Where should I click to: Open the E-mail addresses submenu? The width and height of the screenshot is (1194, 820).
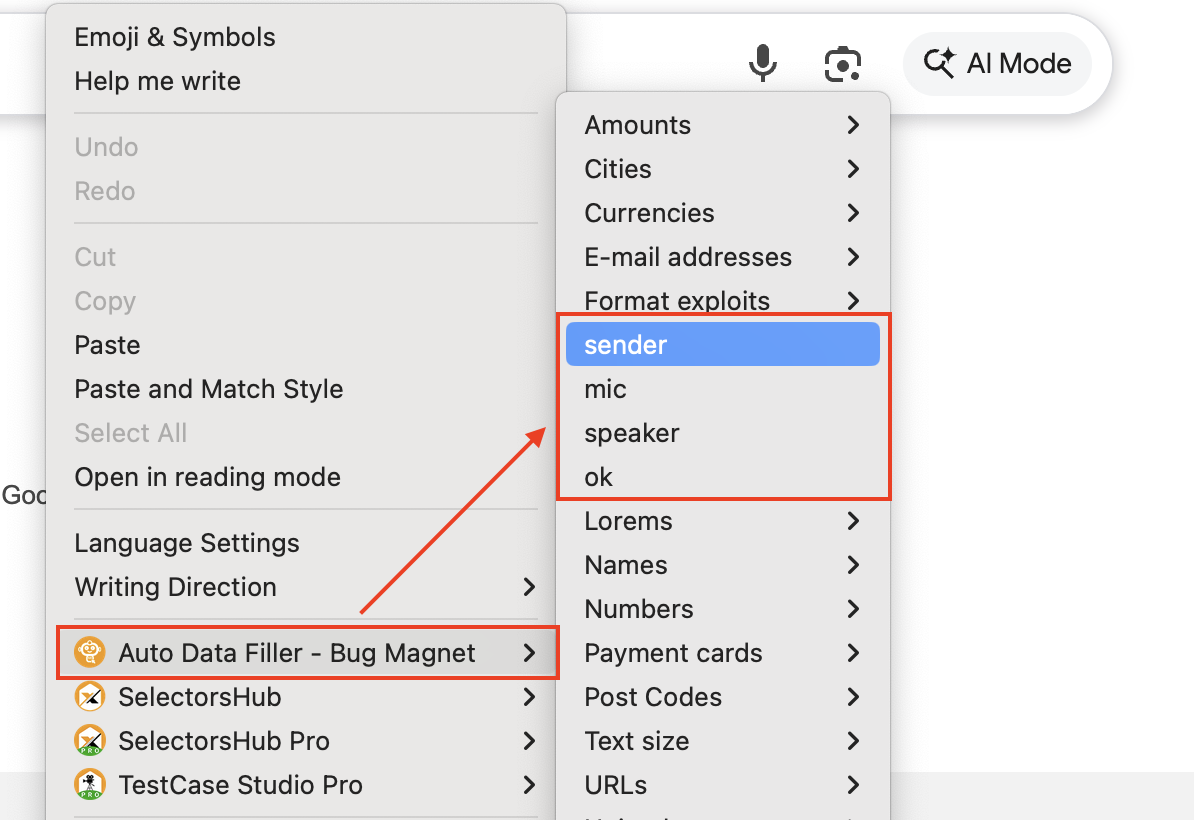[688, 257]
